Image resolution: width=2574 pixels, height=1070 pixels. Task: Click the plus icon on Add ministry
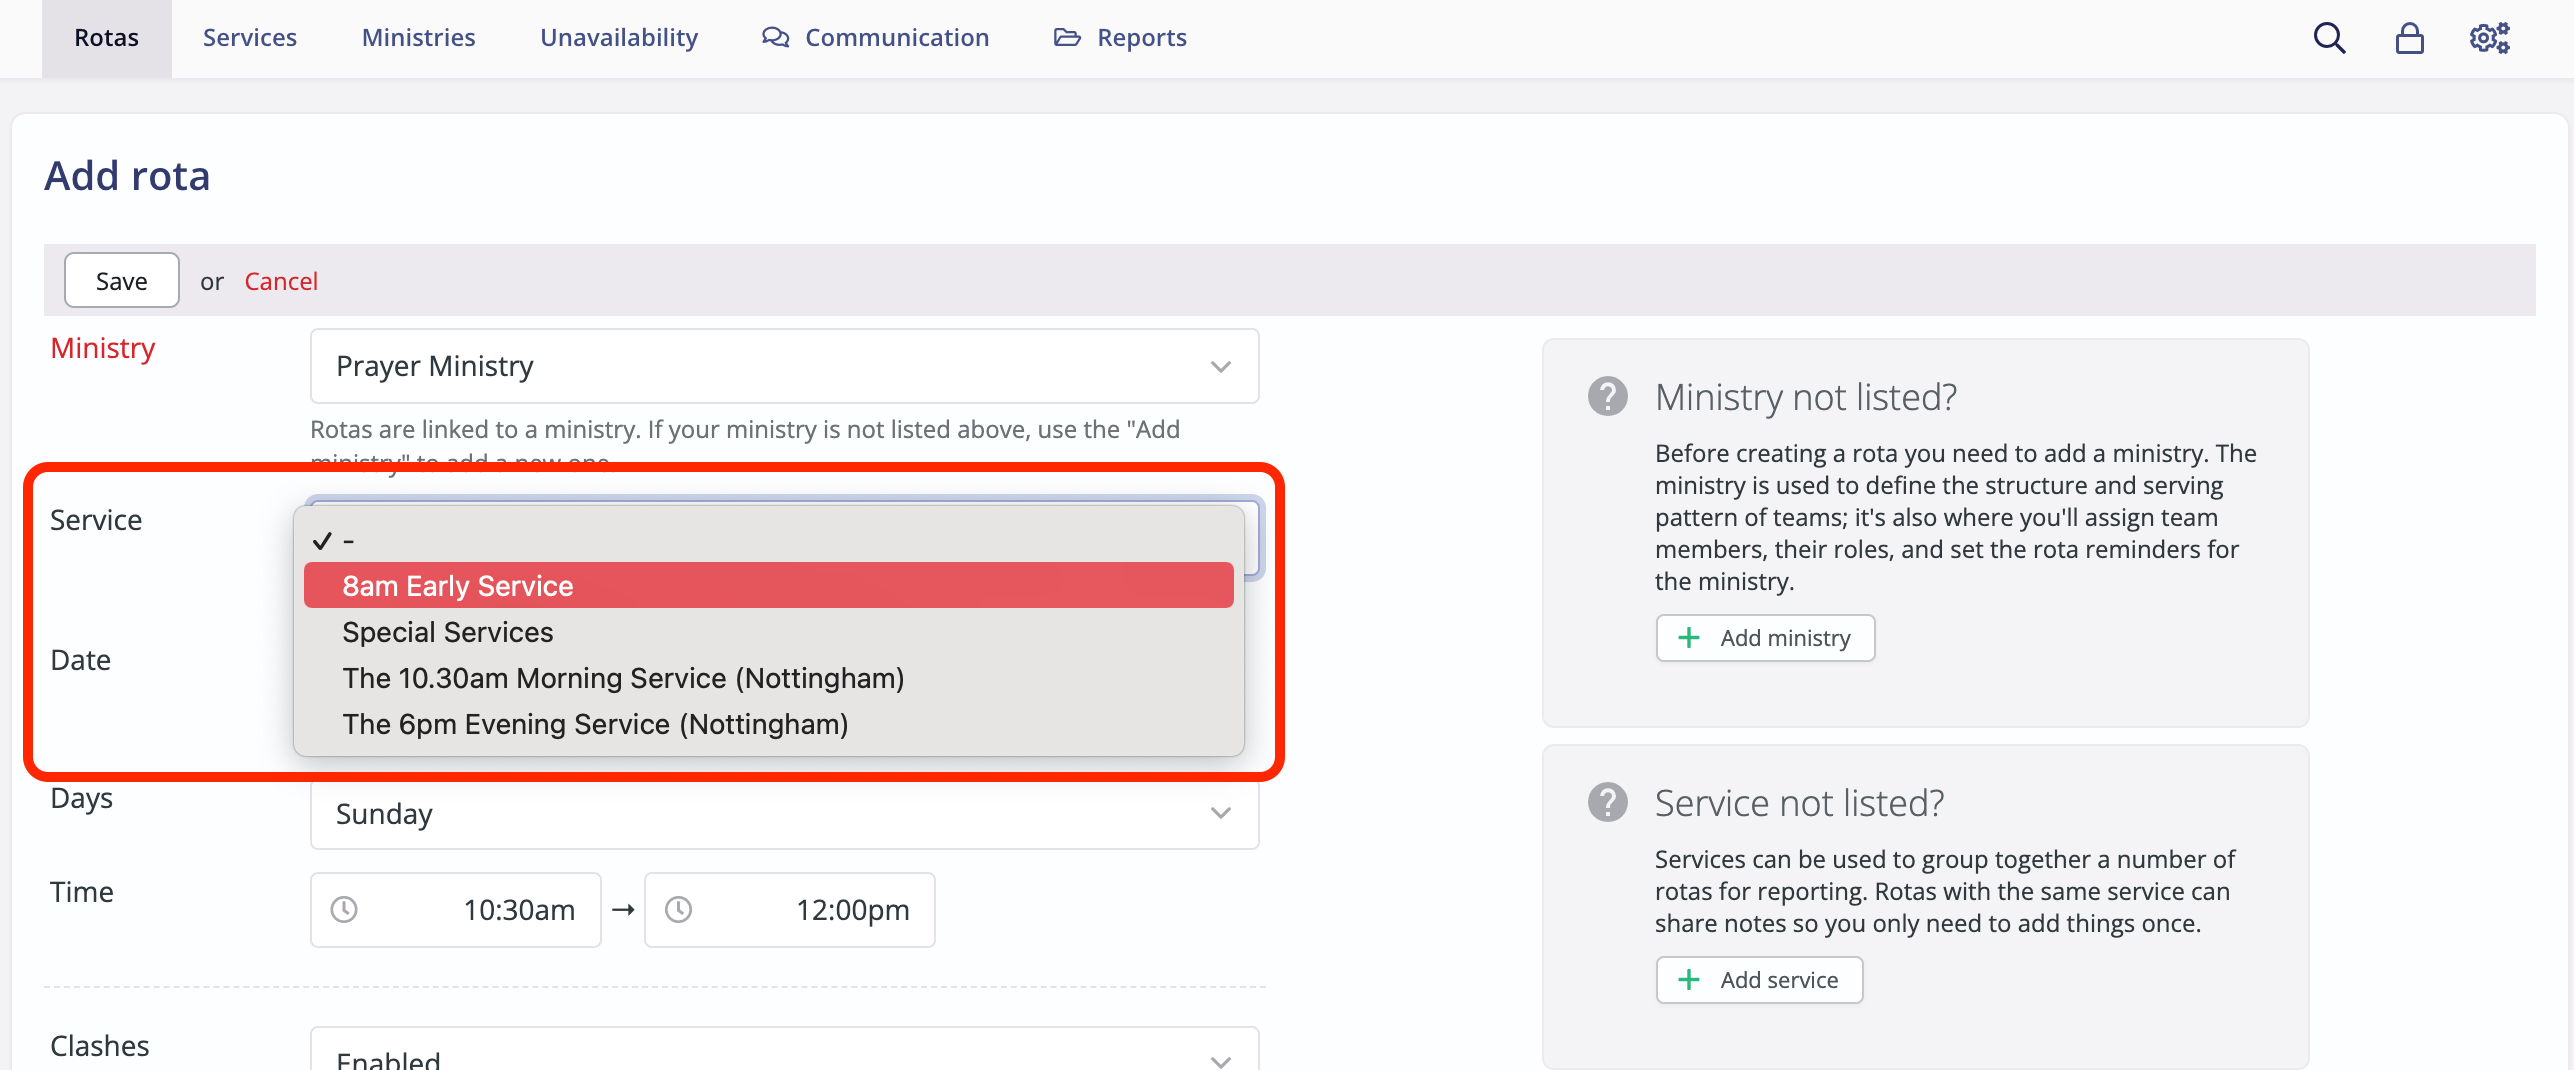click(1689, 637)
